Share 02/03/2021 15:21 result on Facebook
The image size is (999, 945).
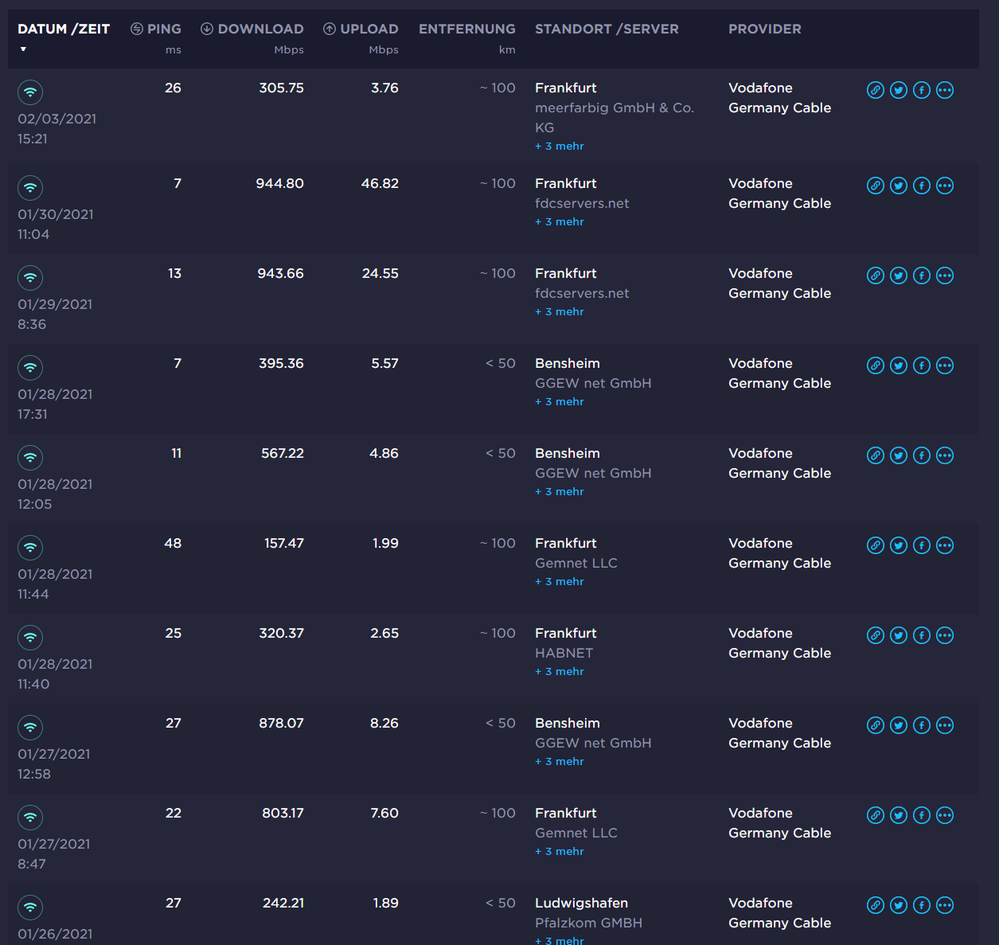pyautogui.click(x=921, y=90)
